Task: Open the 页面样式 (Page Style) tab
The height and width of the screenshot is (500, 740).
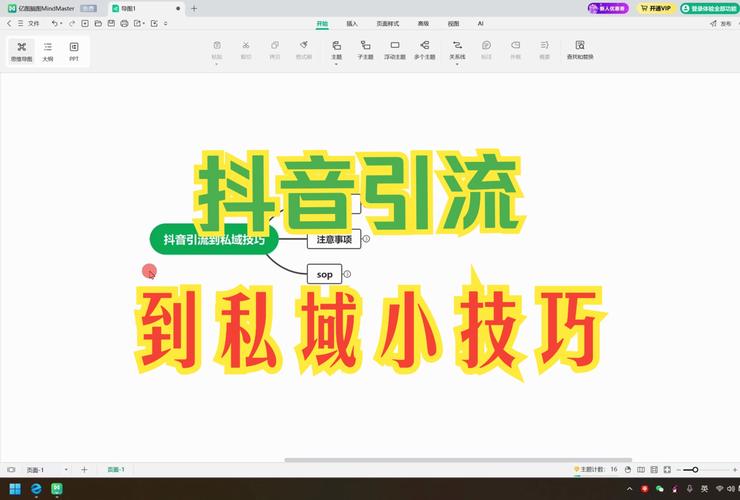Action: click(387, 24)
